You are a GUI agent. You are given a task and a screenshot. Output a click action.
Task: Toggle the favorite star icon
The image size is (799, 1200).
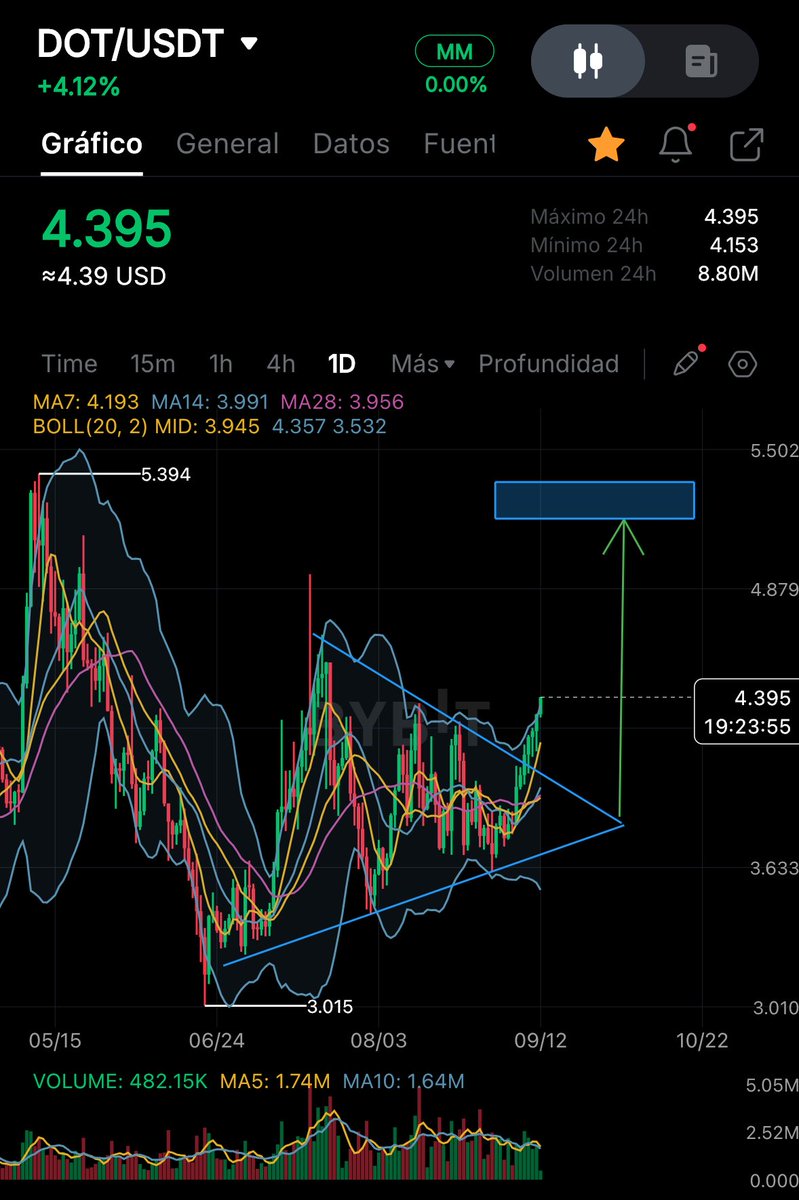click(606, 146)
